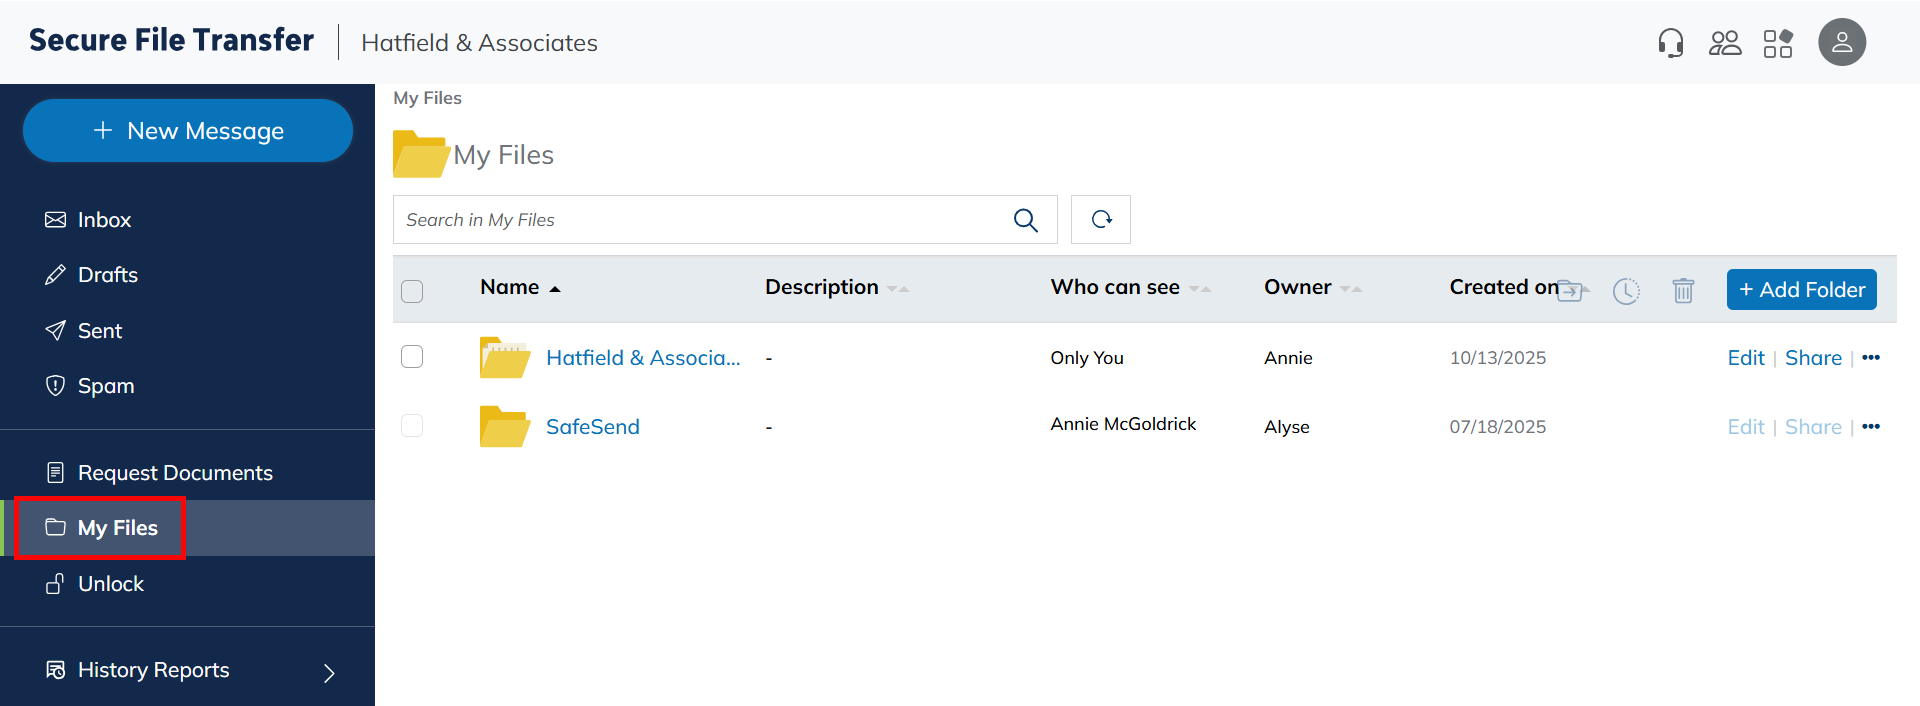Open more options for SafeSend row
The image size is (1920, 706).
pos(1871,427)
